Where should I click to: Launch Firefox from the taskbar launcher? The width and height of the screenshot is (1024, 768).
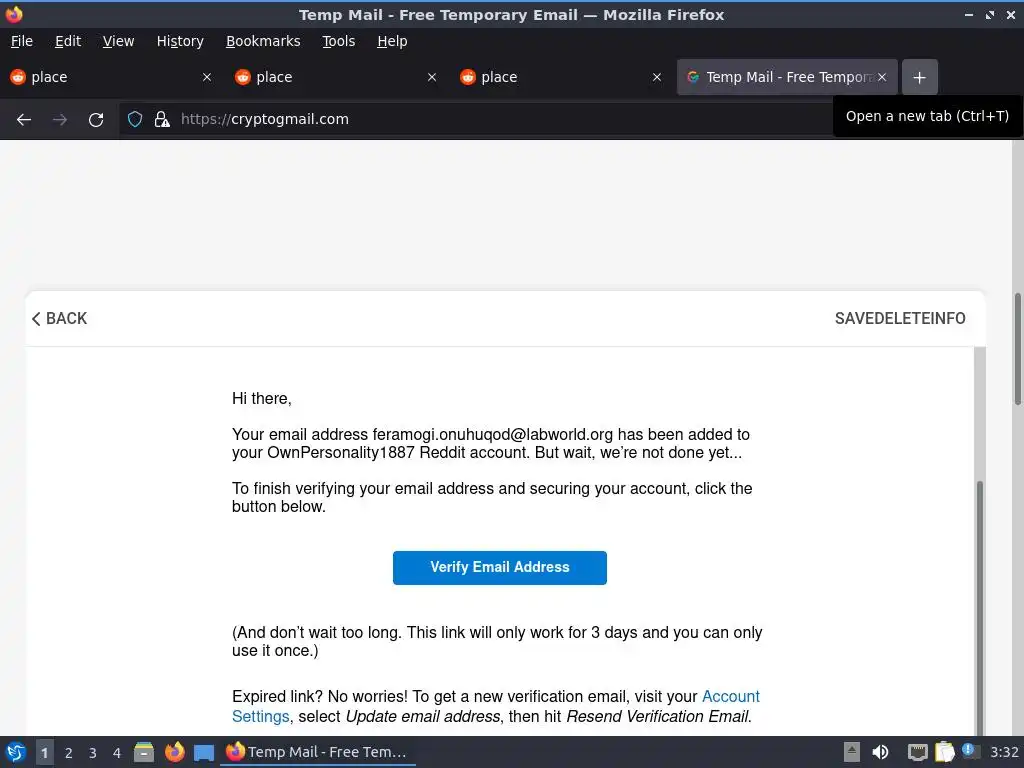[174, 752]
